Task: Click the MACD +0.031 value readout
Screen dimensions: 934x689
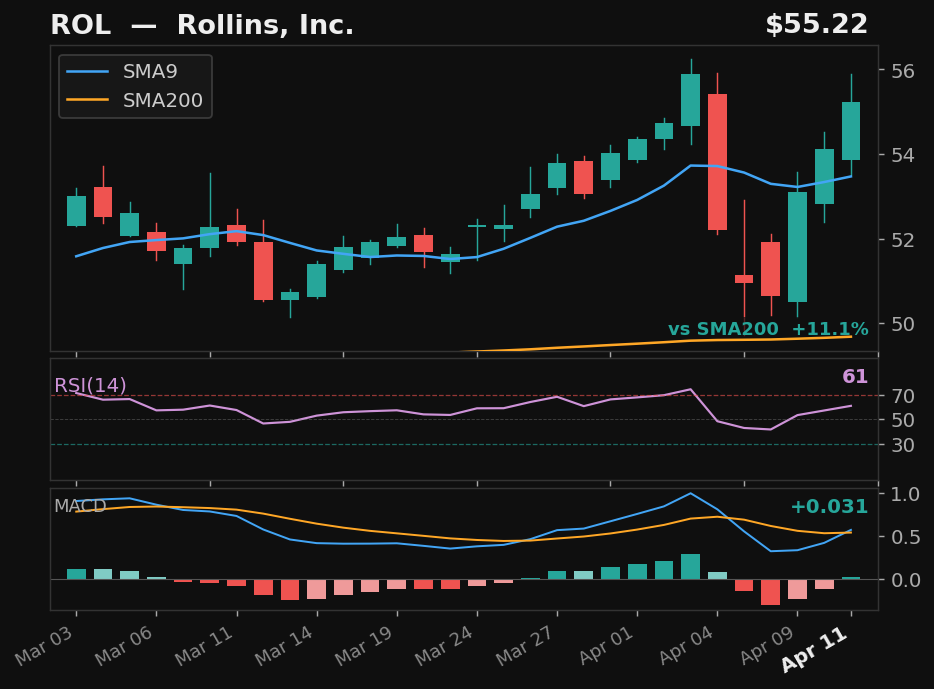Action: click(x=829, y=507)
